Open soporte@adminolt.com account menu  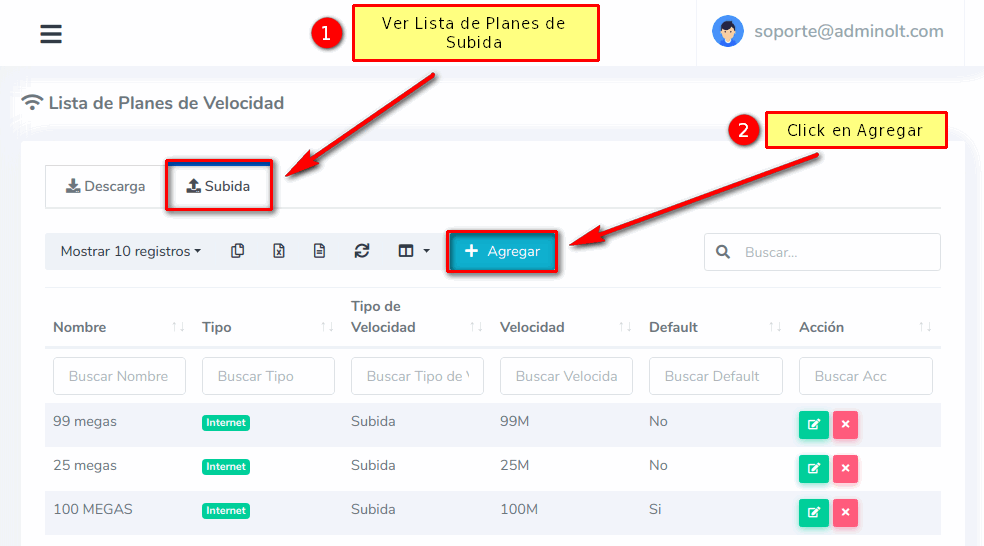click(x=848, y=31)
